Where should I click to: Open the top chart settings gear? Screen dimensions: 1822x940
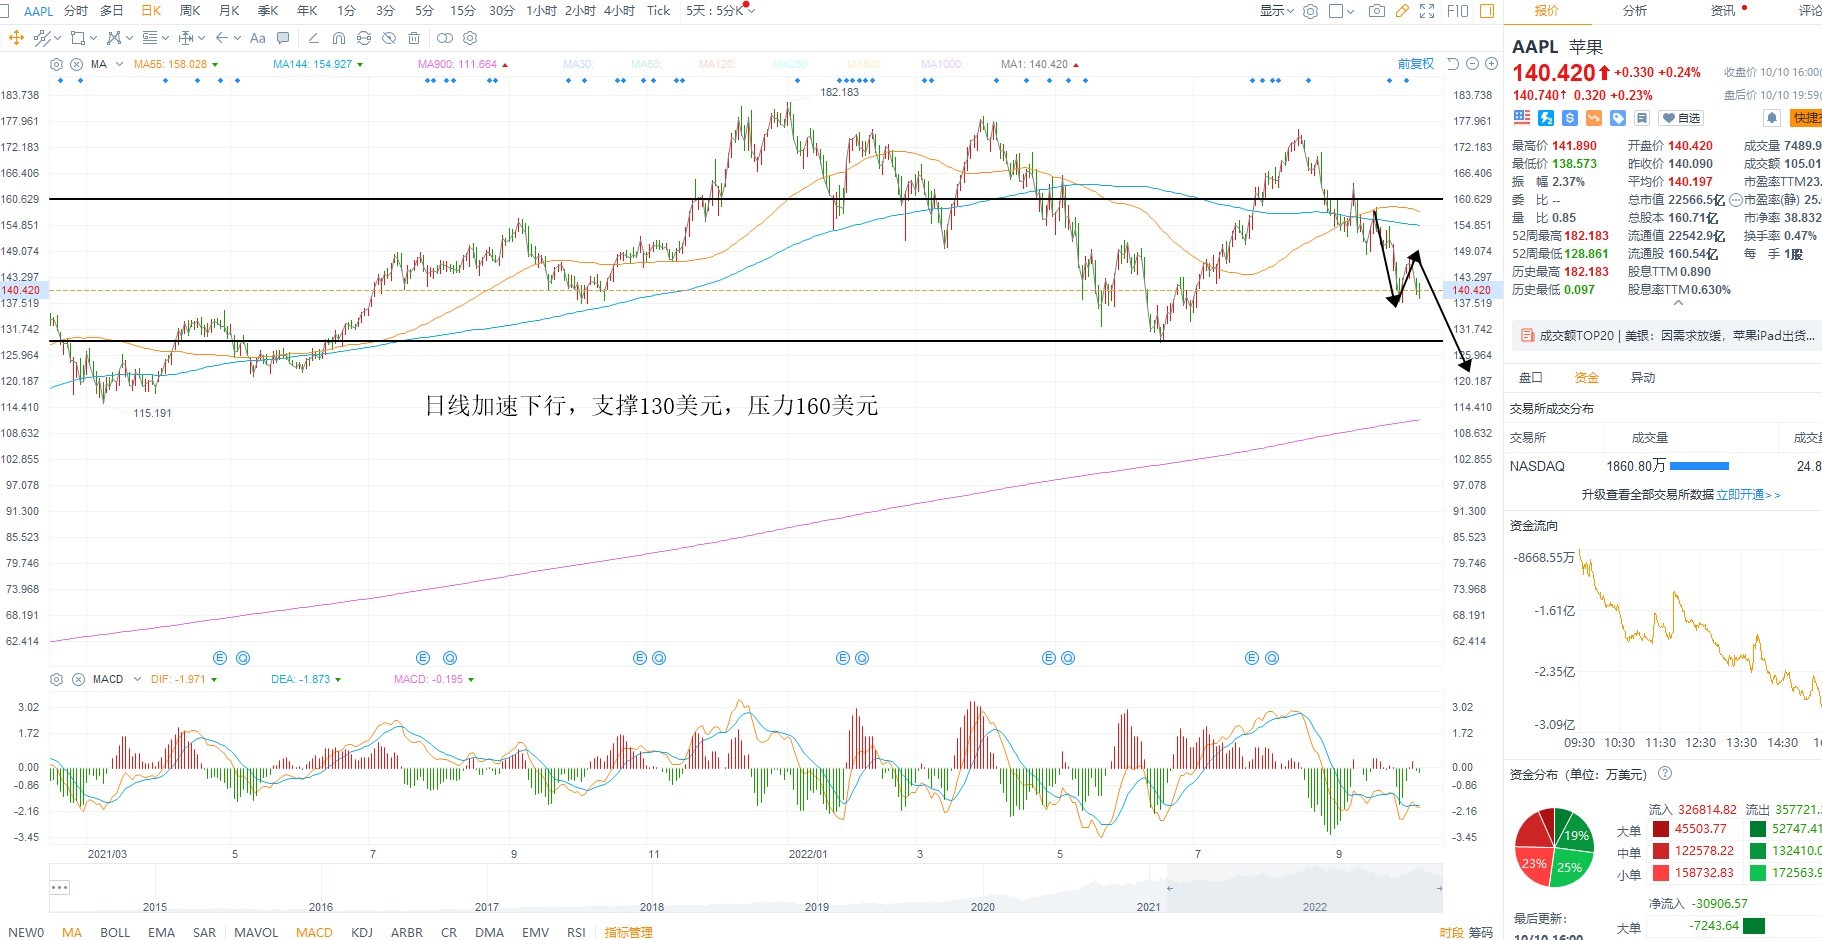pyautogui.click(x=1310, y=11)
